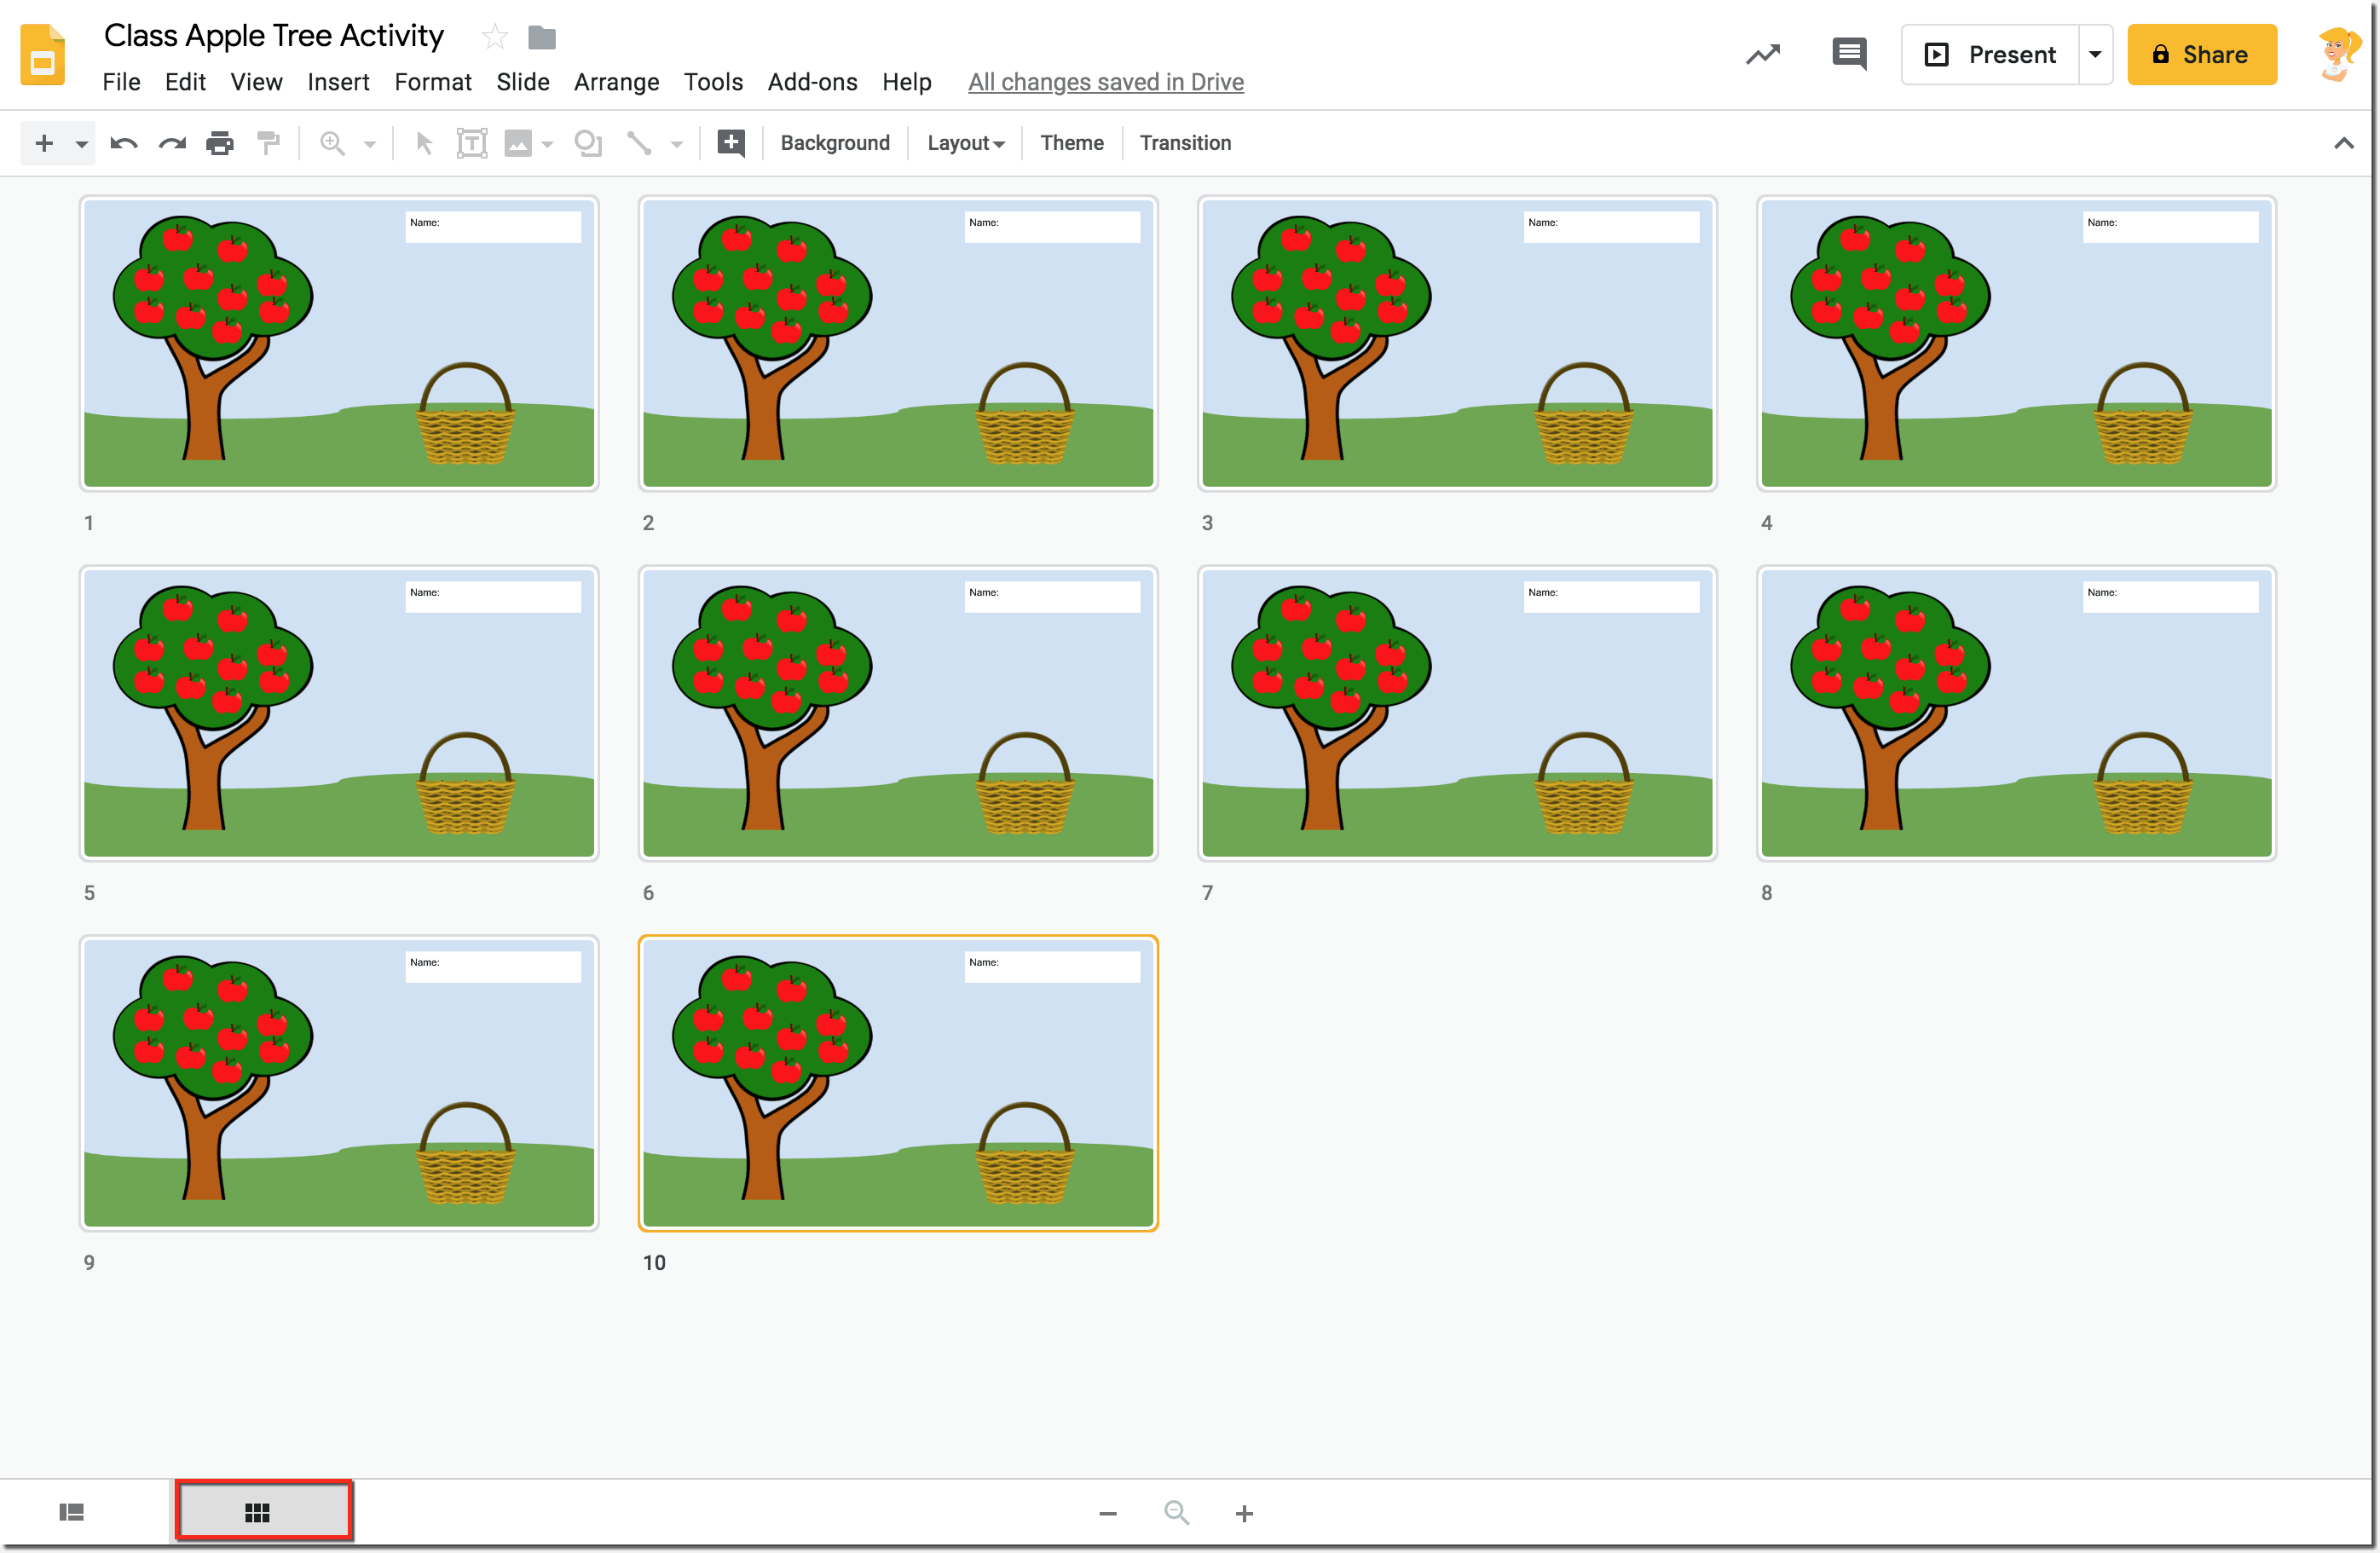Toggle the grid view button
Screen dimensions: 2380x1553
[x=263, y=1511]
